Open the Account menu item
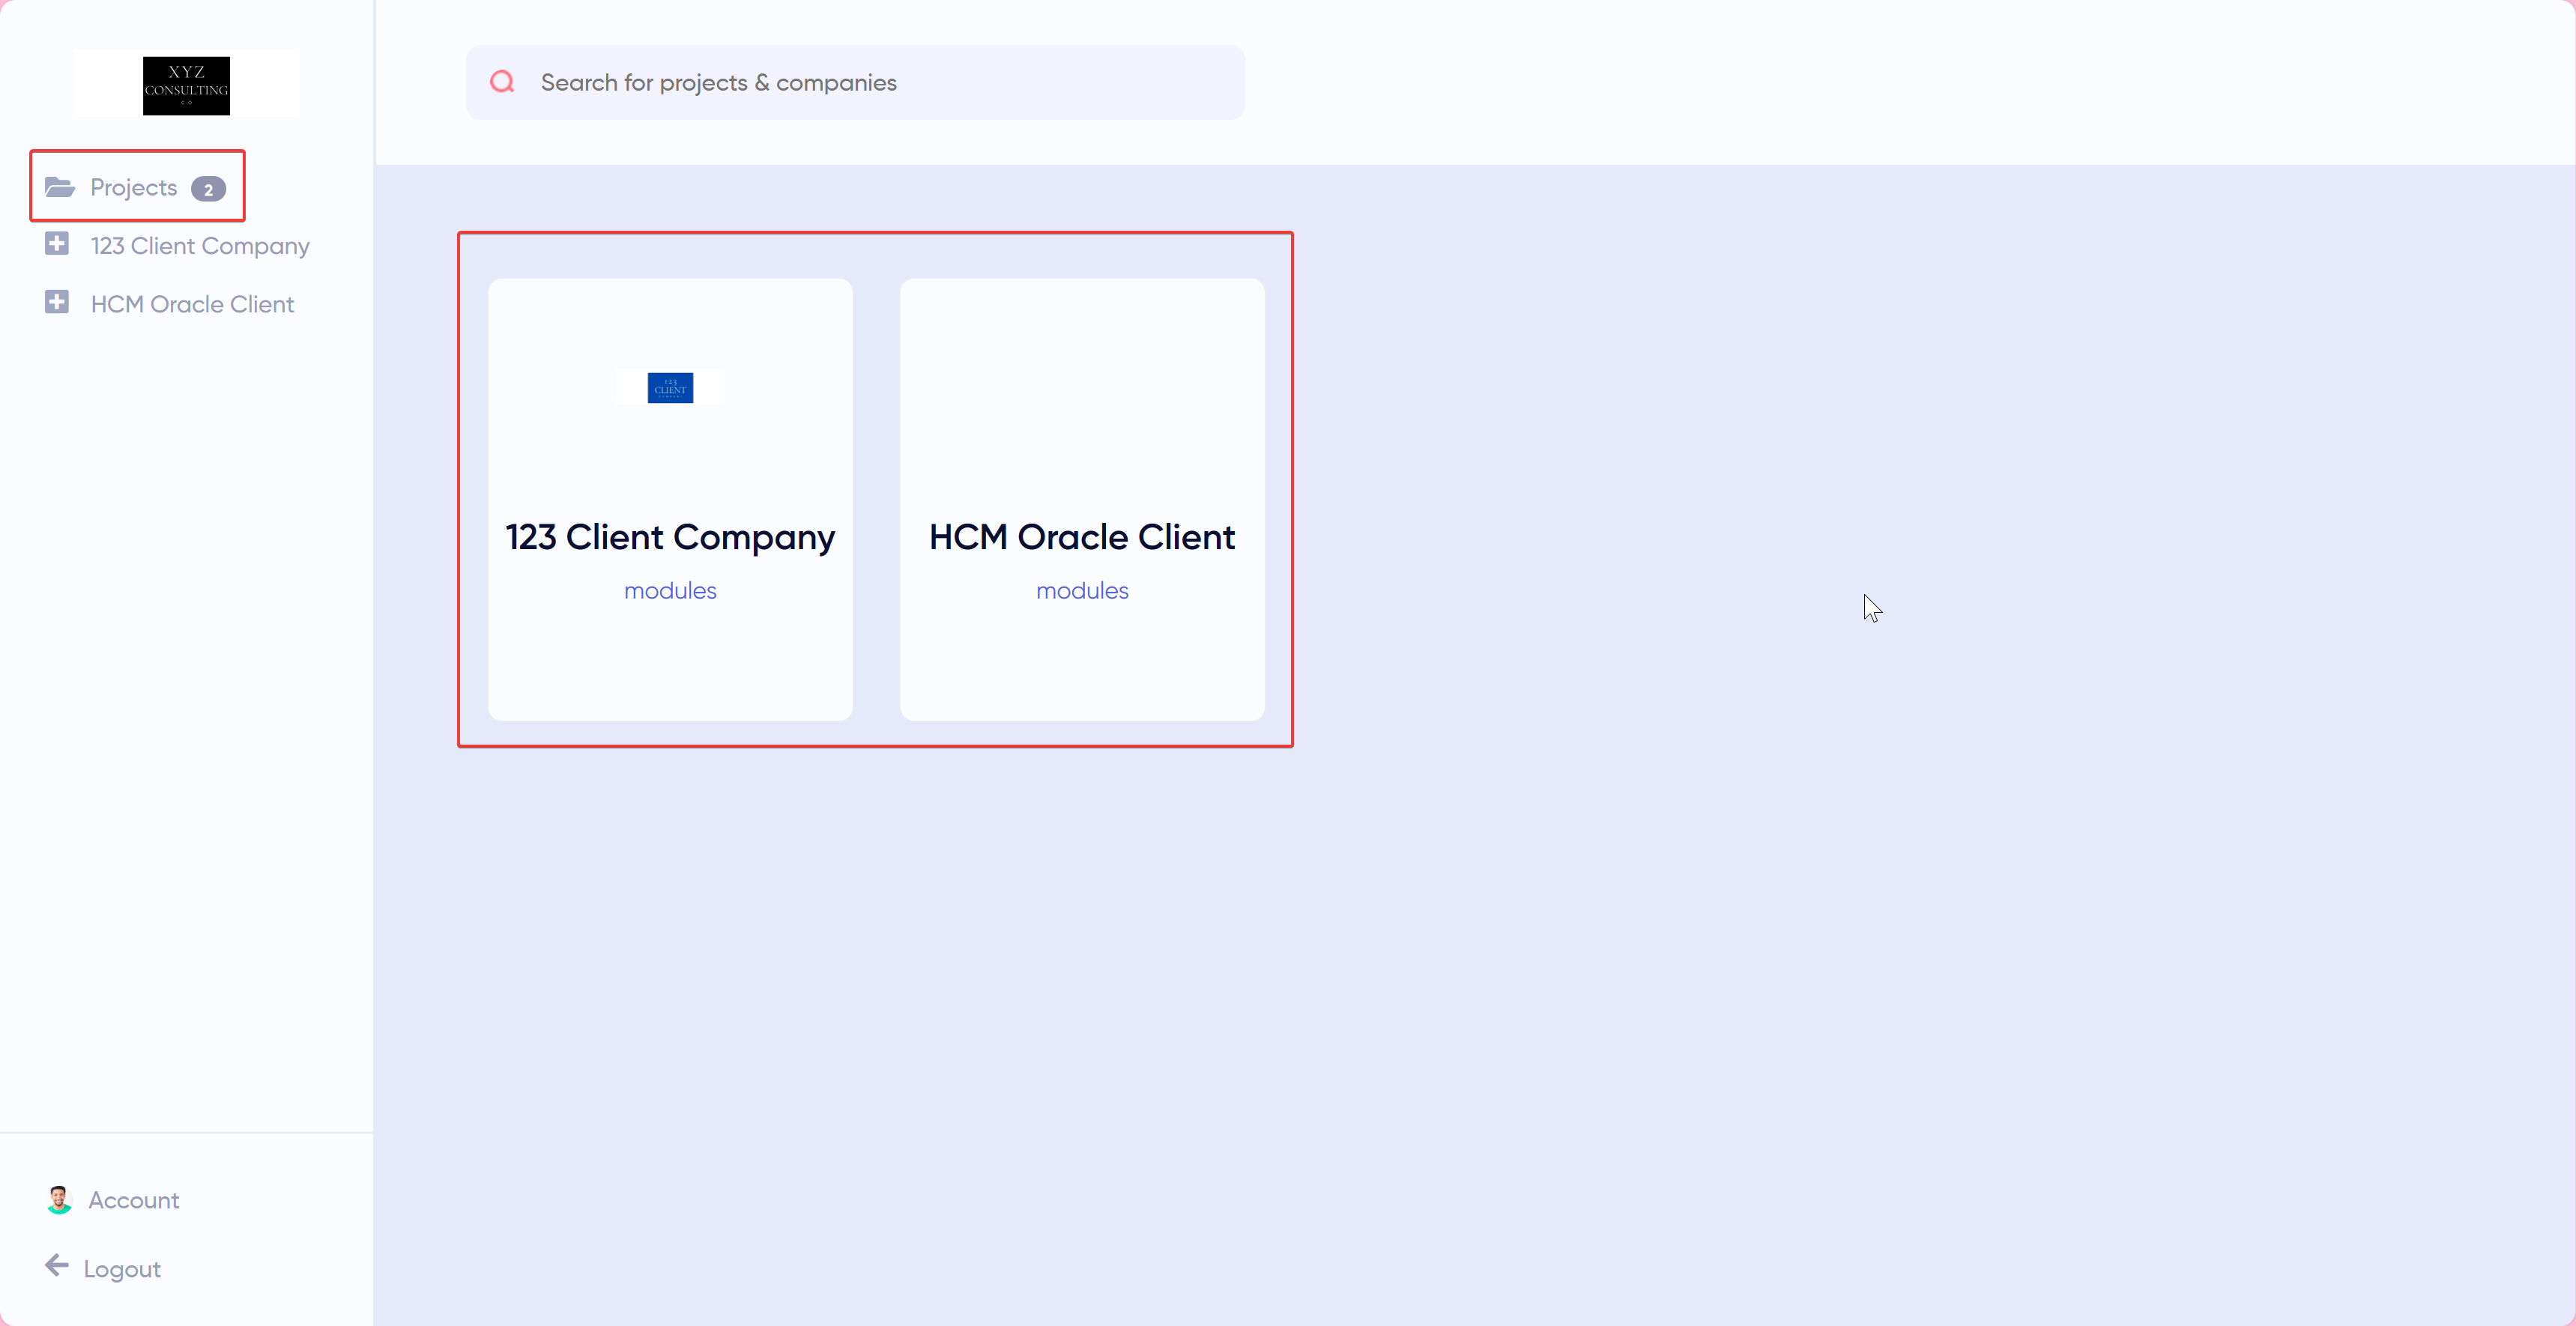The image size is (2576, 1326). [134, 1200]
